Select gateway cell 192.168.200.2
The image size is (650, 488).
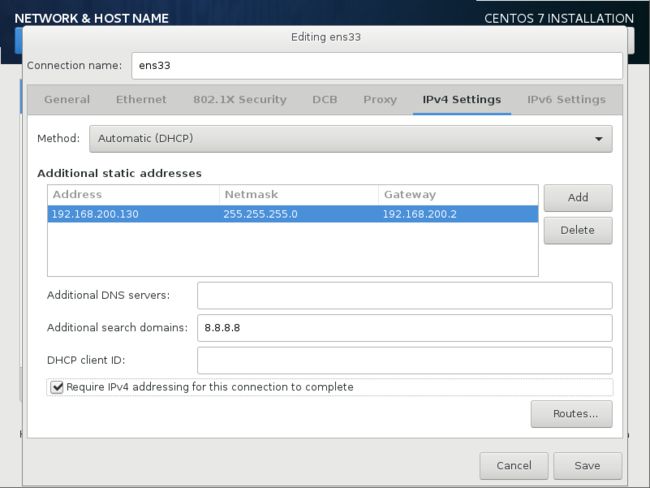[x=458, y=214]
